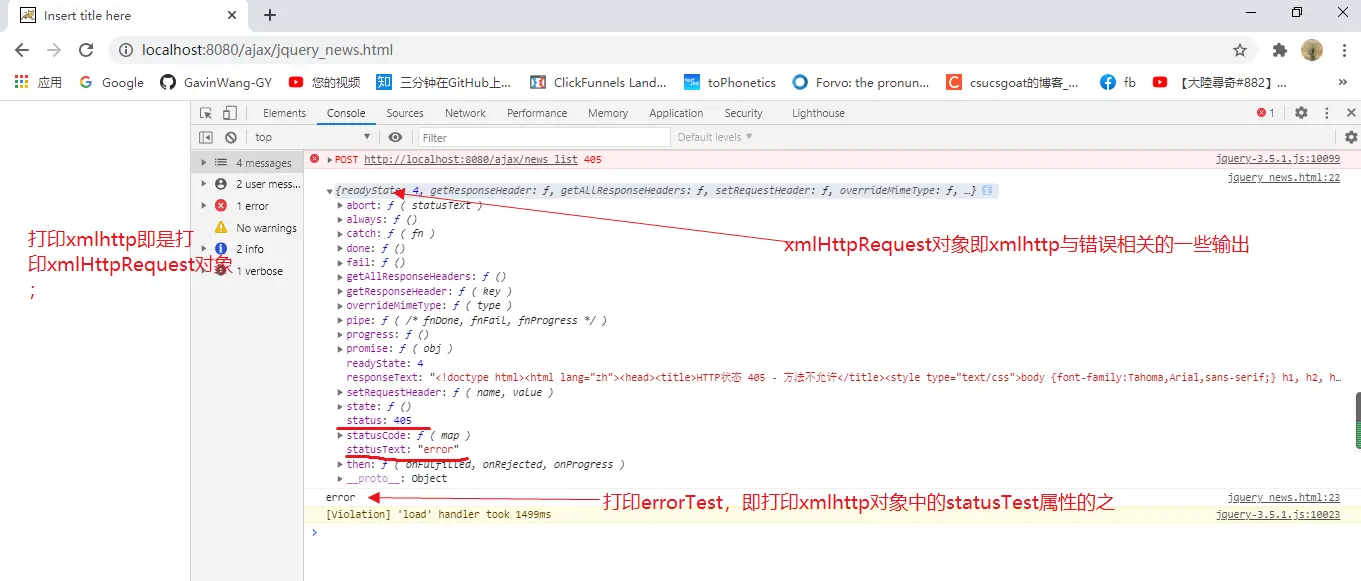Expand the 4 messages group

(x=204, y=163)
